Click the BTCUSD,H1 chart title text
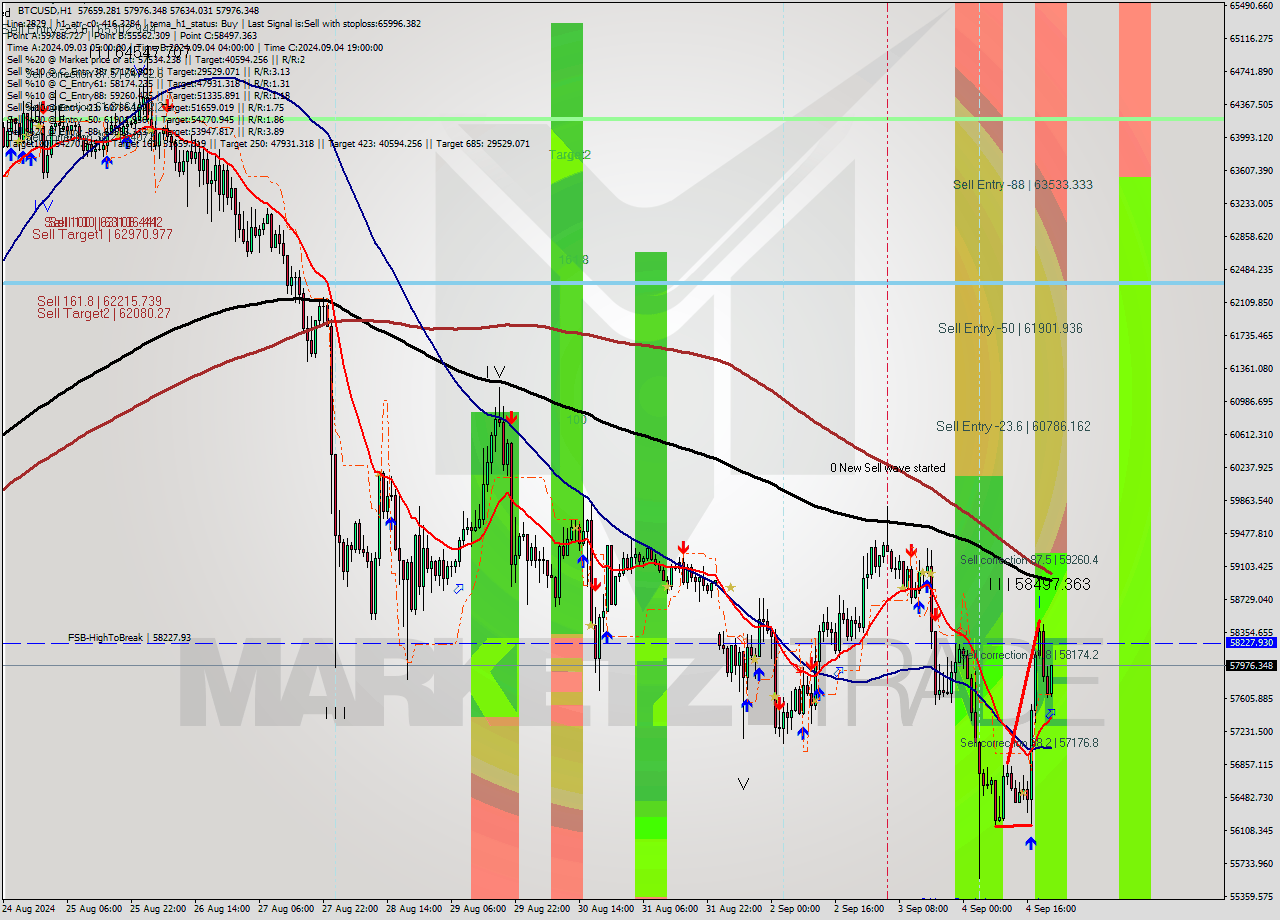Screen dimensions: 1280x920 46,10
